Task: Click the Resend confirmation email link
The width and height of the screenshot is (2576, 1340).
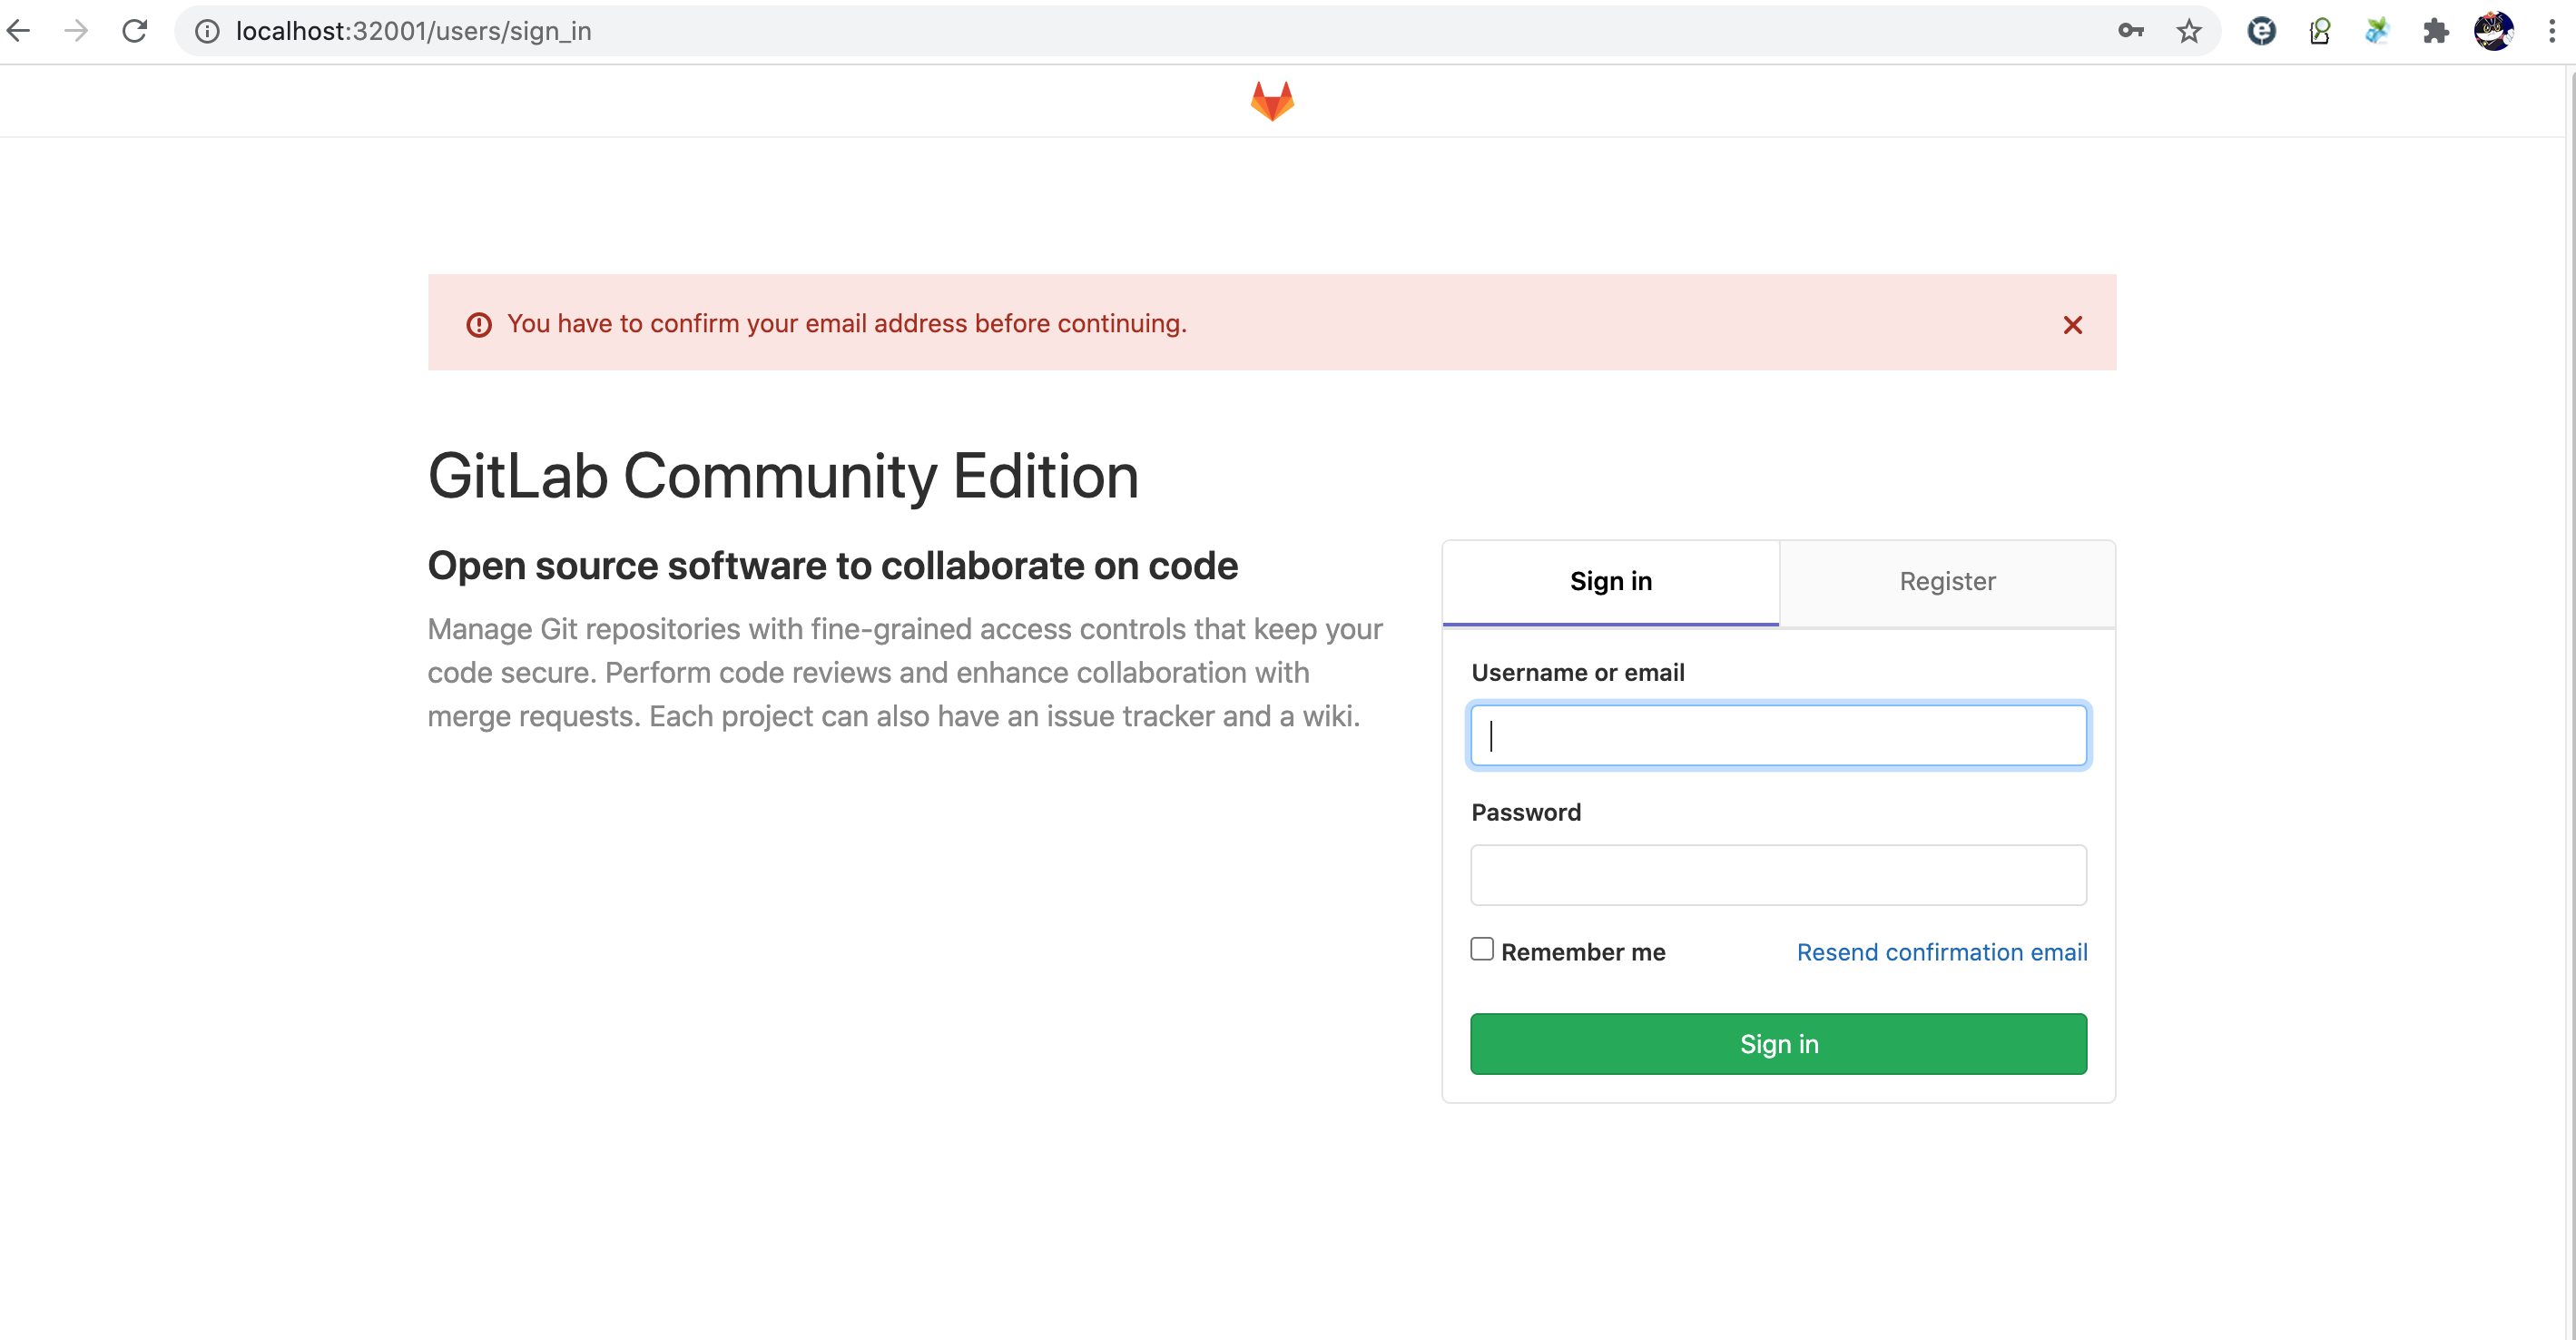Action: tap(1941, 952)
